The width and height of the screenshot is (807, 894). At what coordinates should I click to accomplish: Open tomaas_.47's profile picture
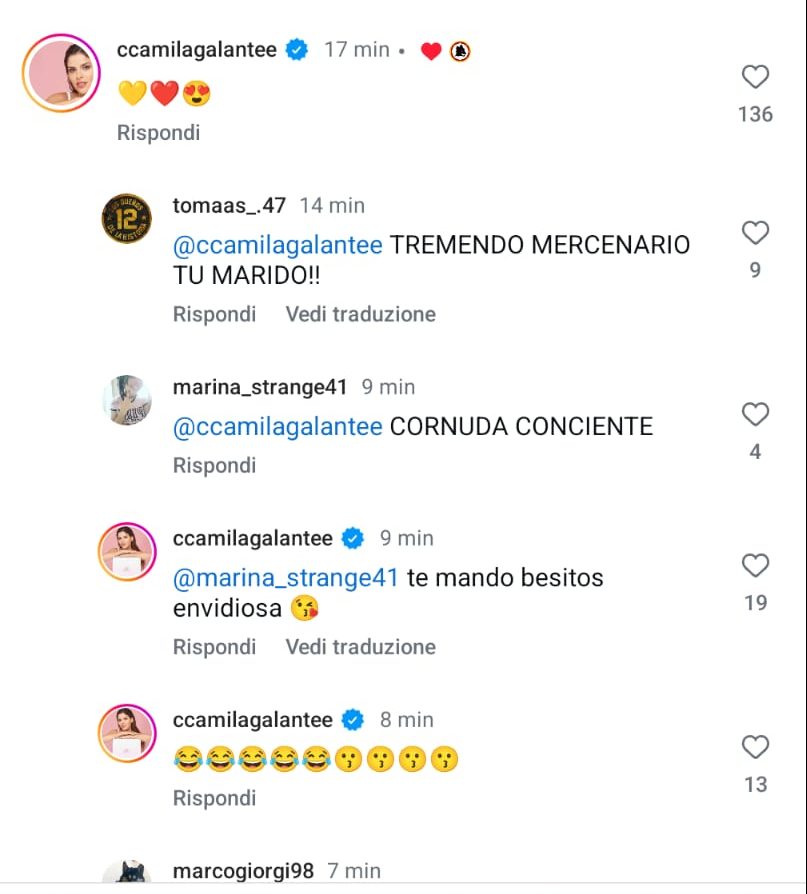(x=127, y=218)
